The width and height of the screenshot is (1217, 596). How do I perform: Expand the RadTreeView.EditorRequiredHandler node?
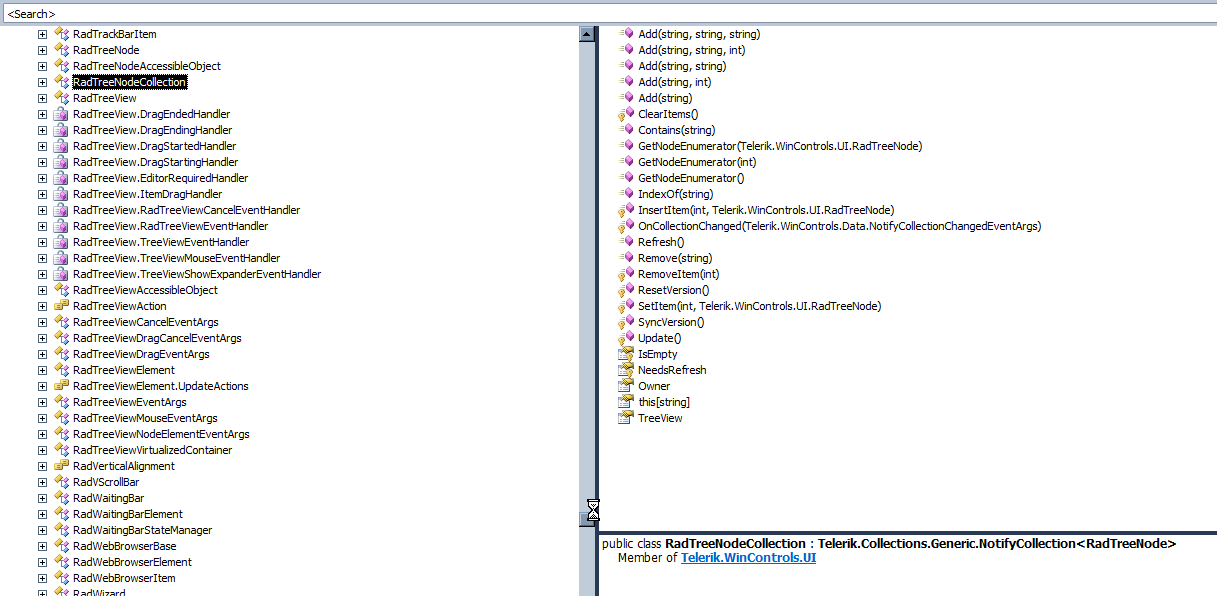coord(42,178)
